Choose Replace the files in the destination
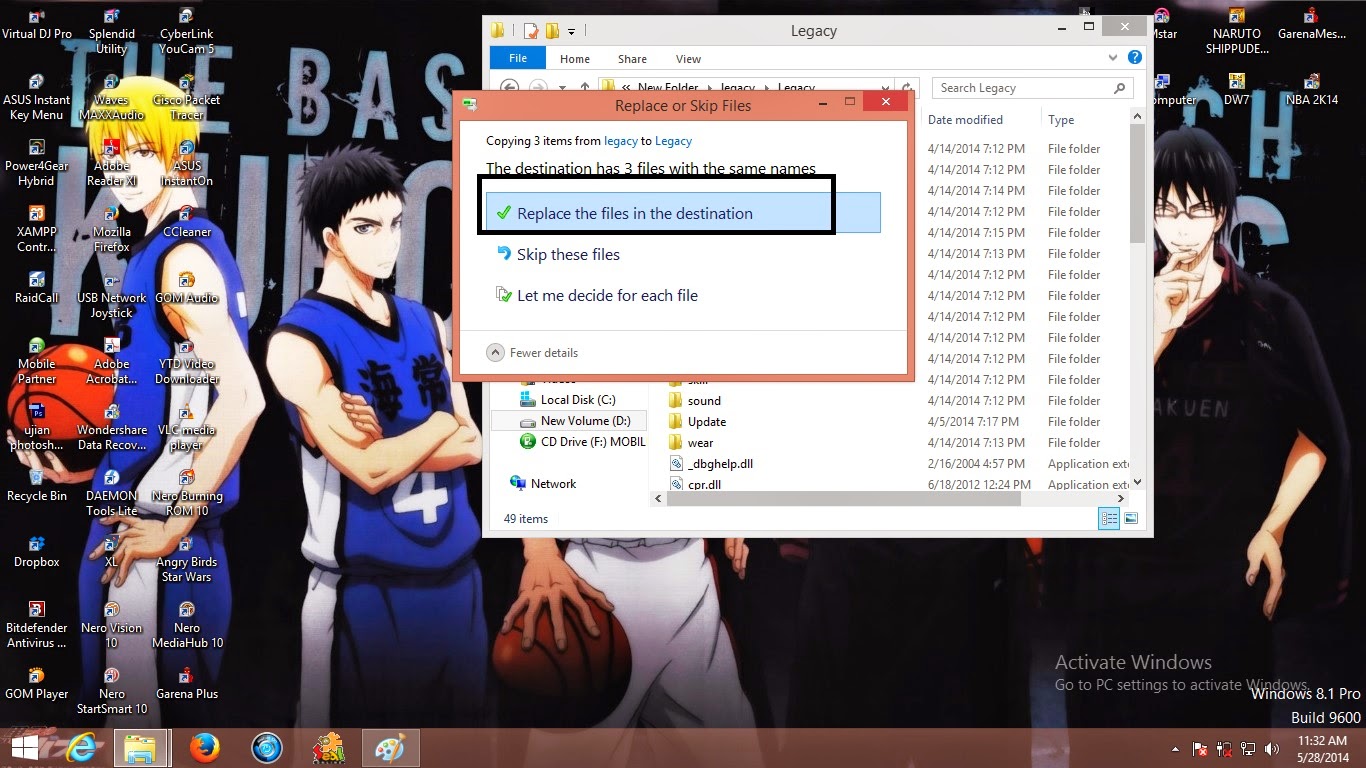This screenshot has height=768, width=1366. pyautogui.click(x=683, y=213)
